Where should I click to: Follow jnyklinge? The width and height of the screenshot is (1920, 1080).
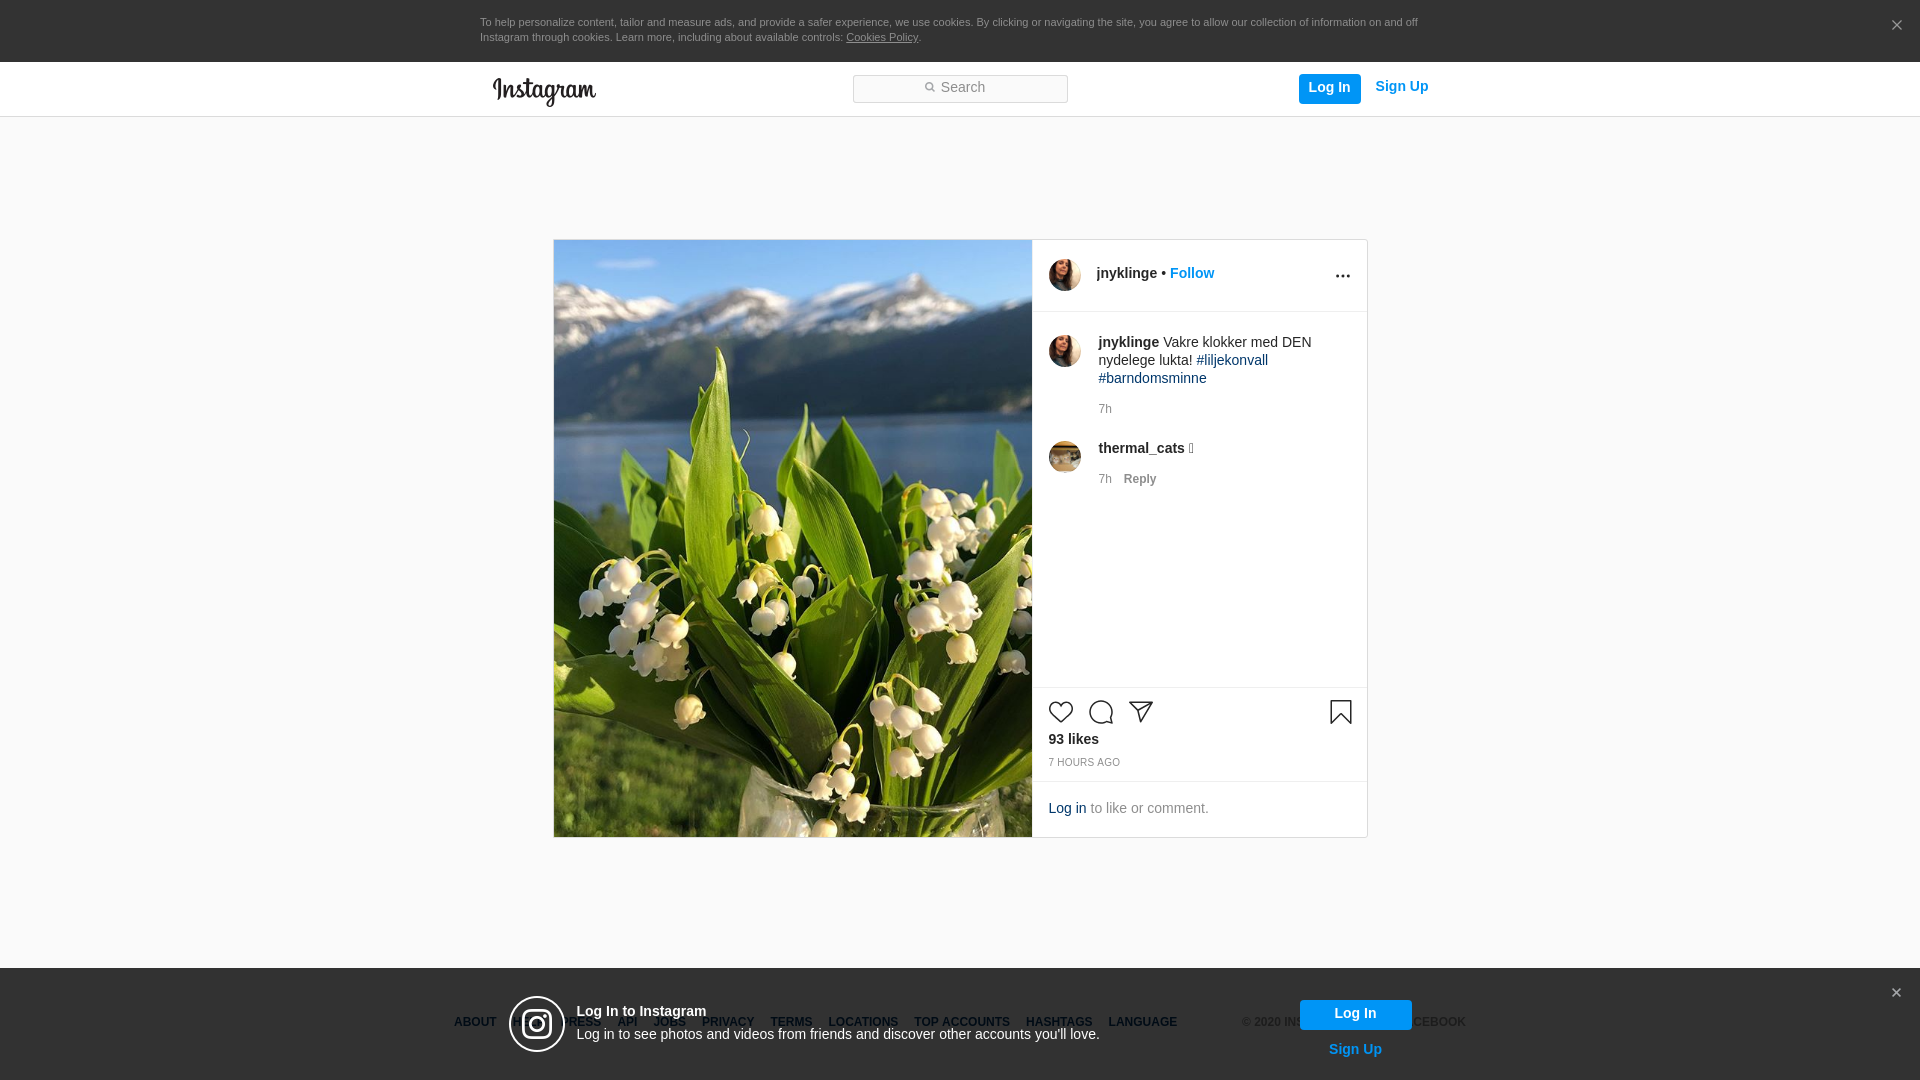(1192, 273)
